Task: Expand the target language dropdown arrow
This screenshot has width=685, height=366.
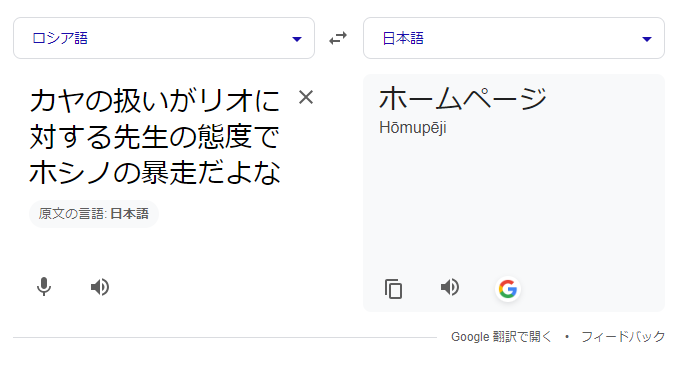Action: click(x=647, y=39)
